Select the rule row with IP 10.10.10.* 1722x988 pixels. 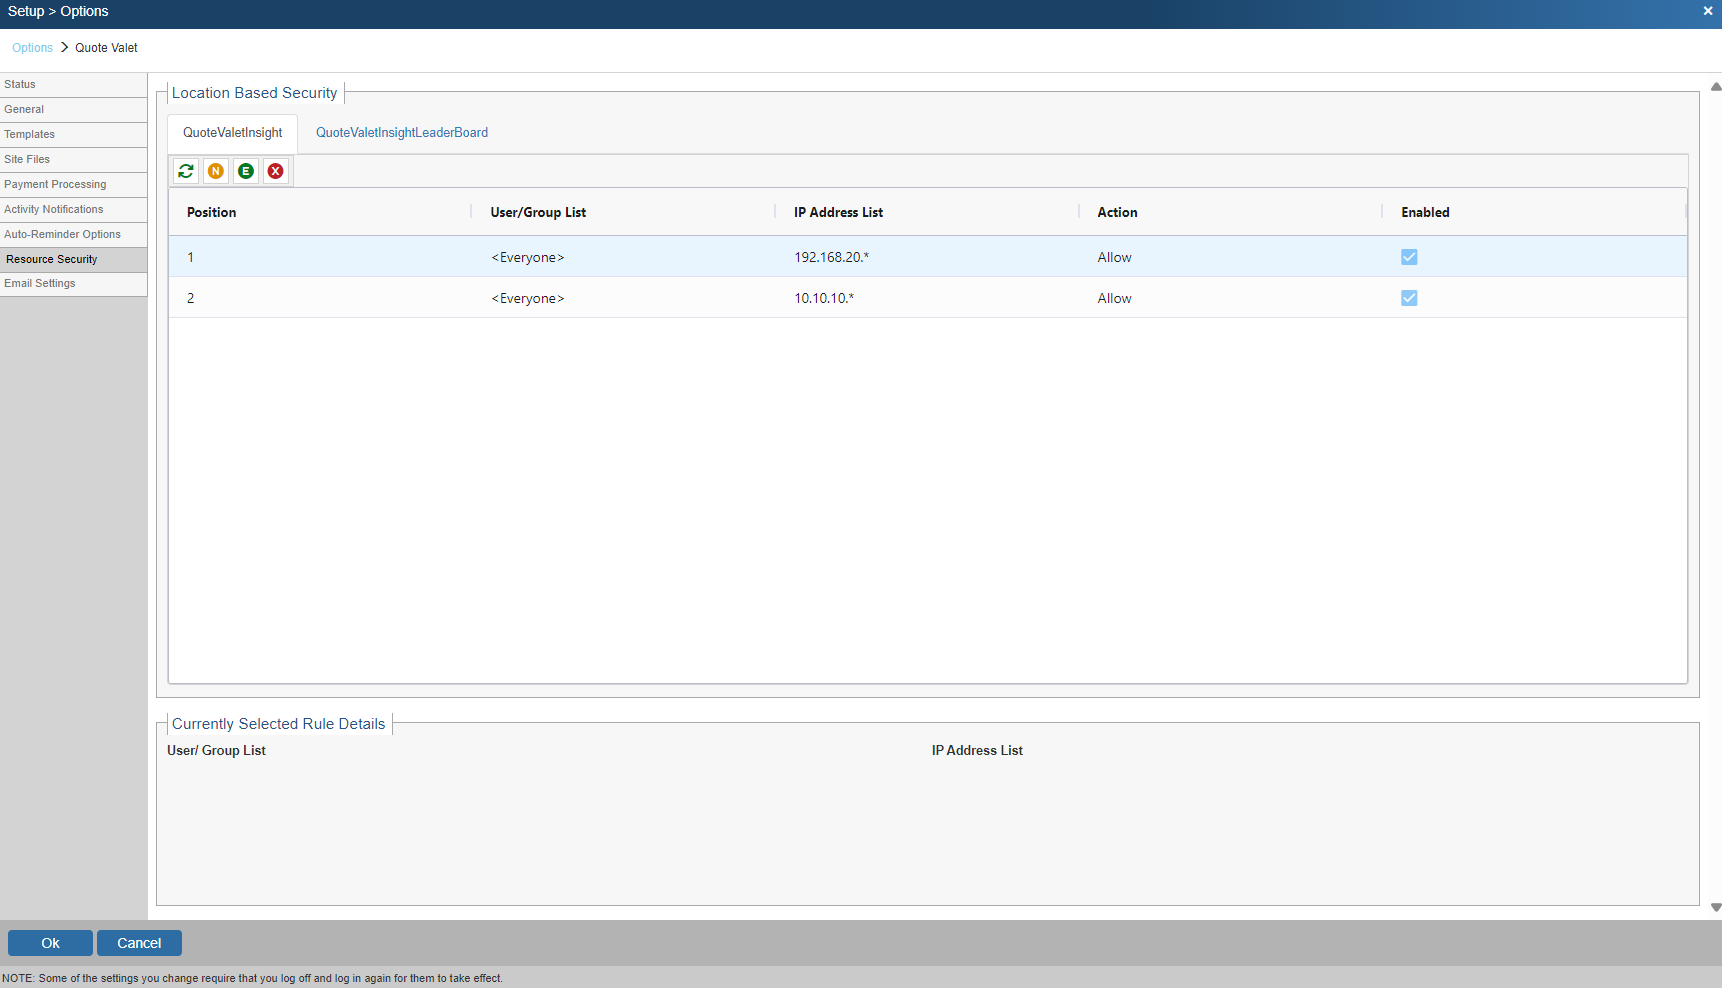(824, 298)
